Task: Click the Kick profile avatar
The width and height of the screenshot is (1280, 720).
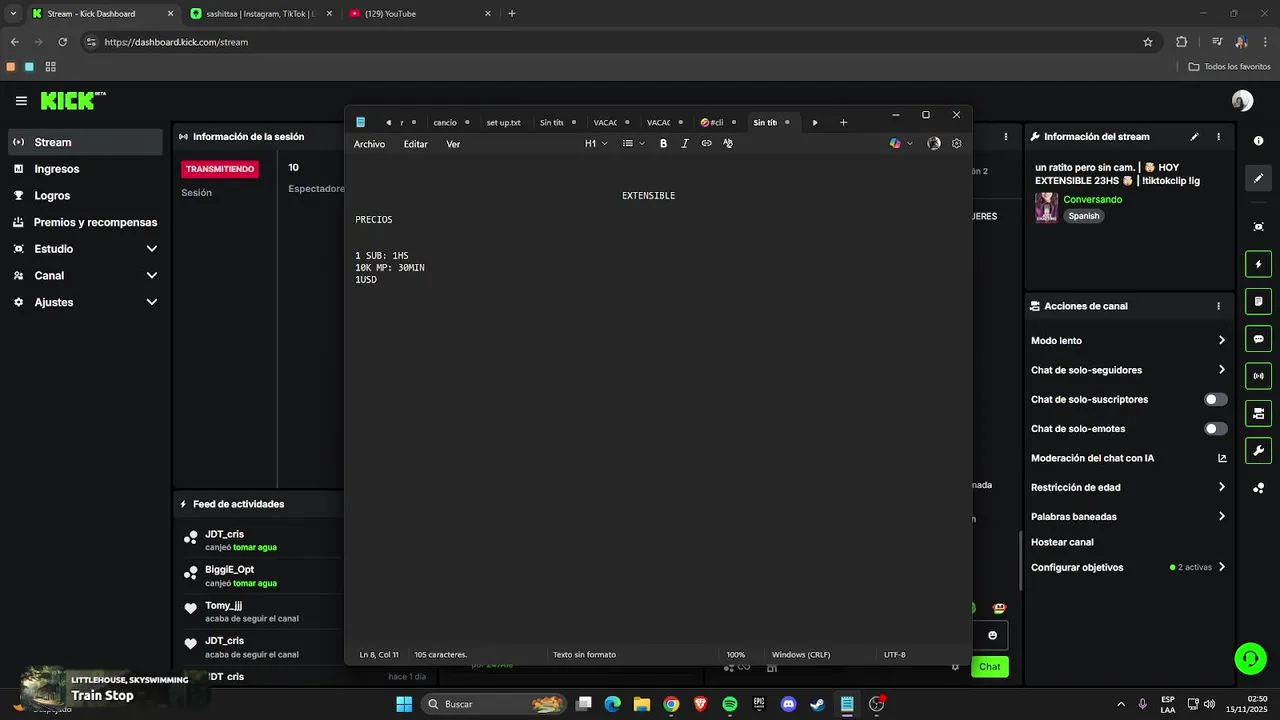Action: 1242,101
